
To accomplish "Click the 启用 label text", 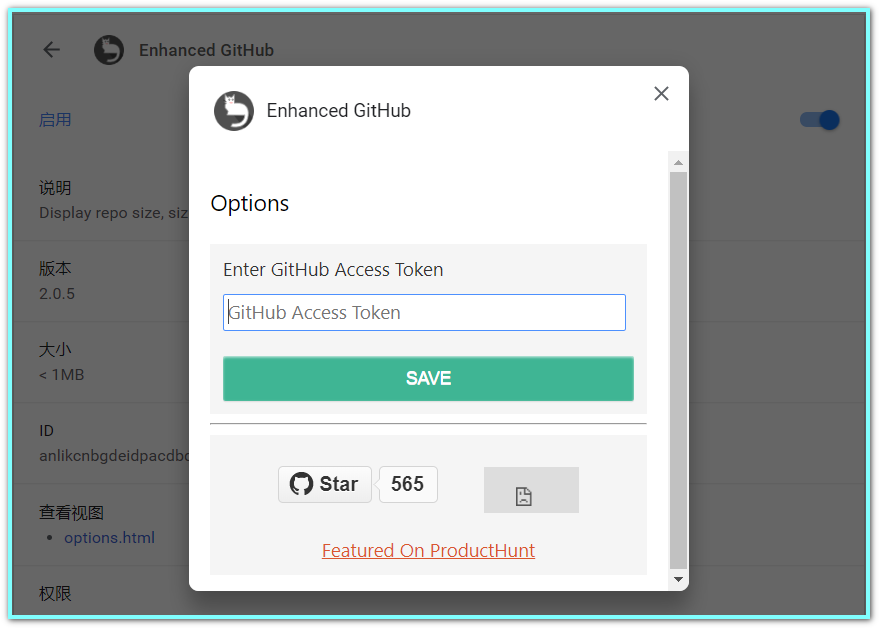I will click(55, 120).
